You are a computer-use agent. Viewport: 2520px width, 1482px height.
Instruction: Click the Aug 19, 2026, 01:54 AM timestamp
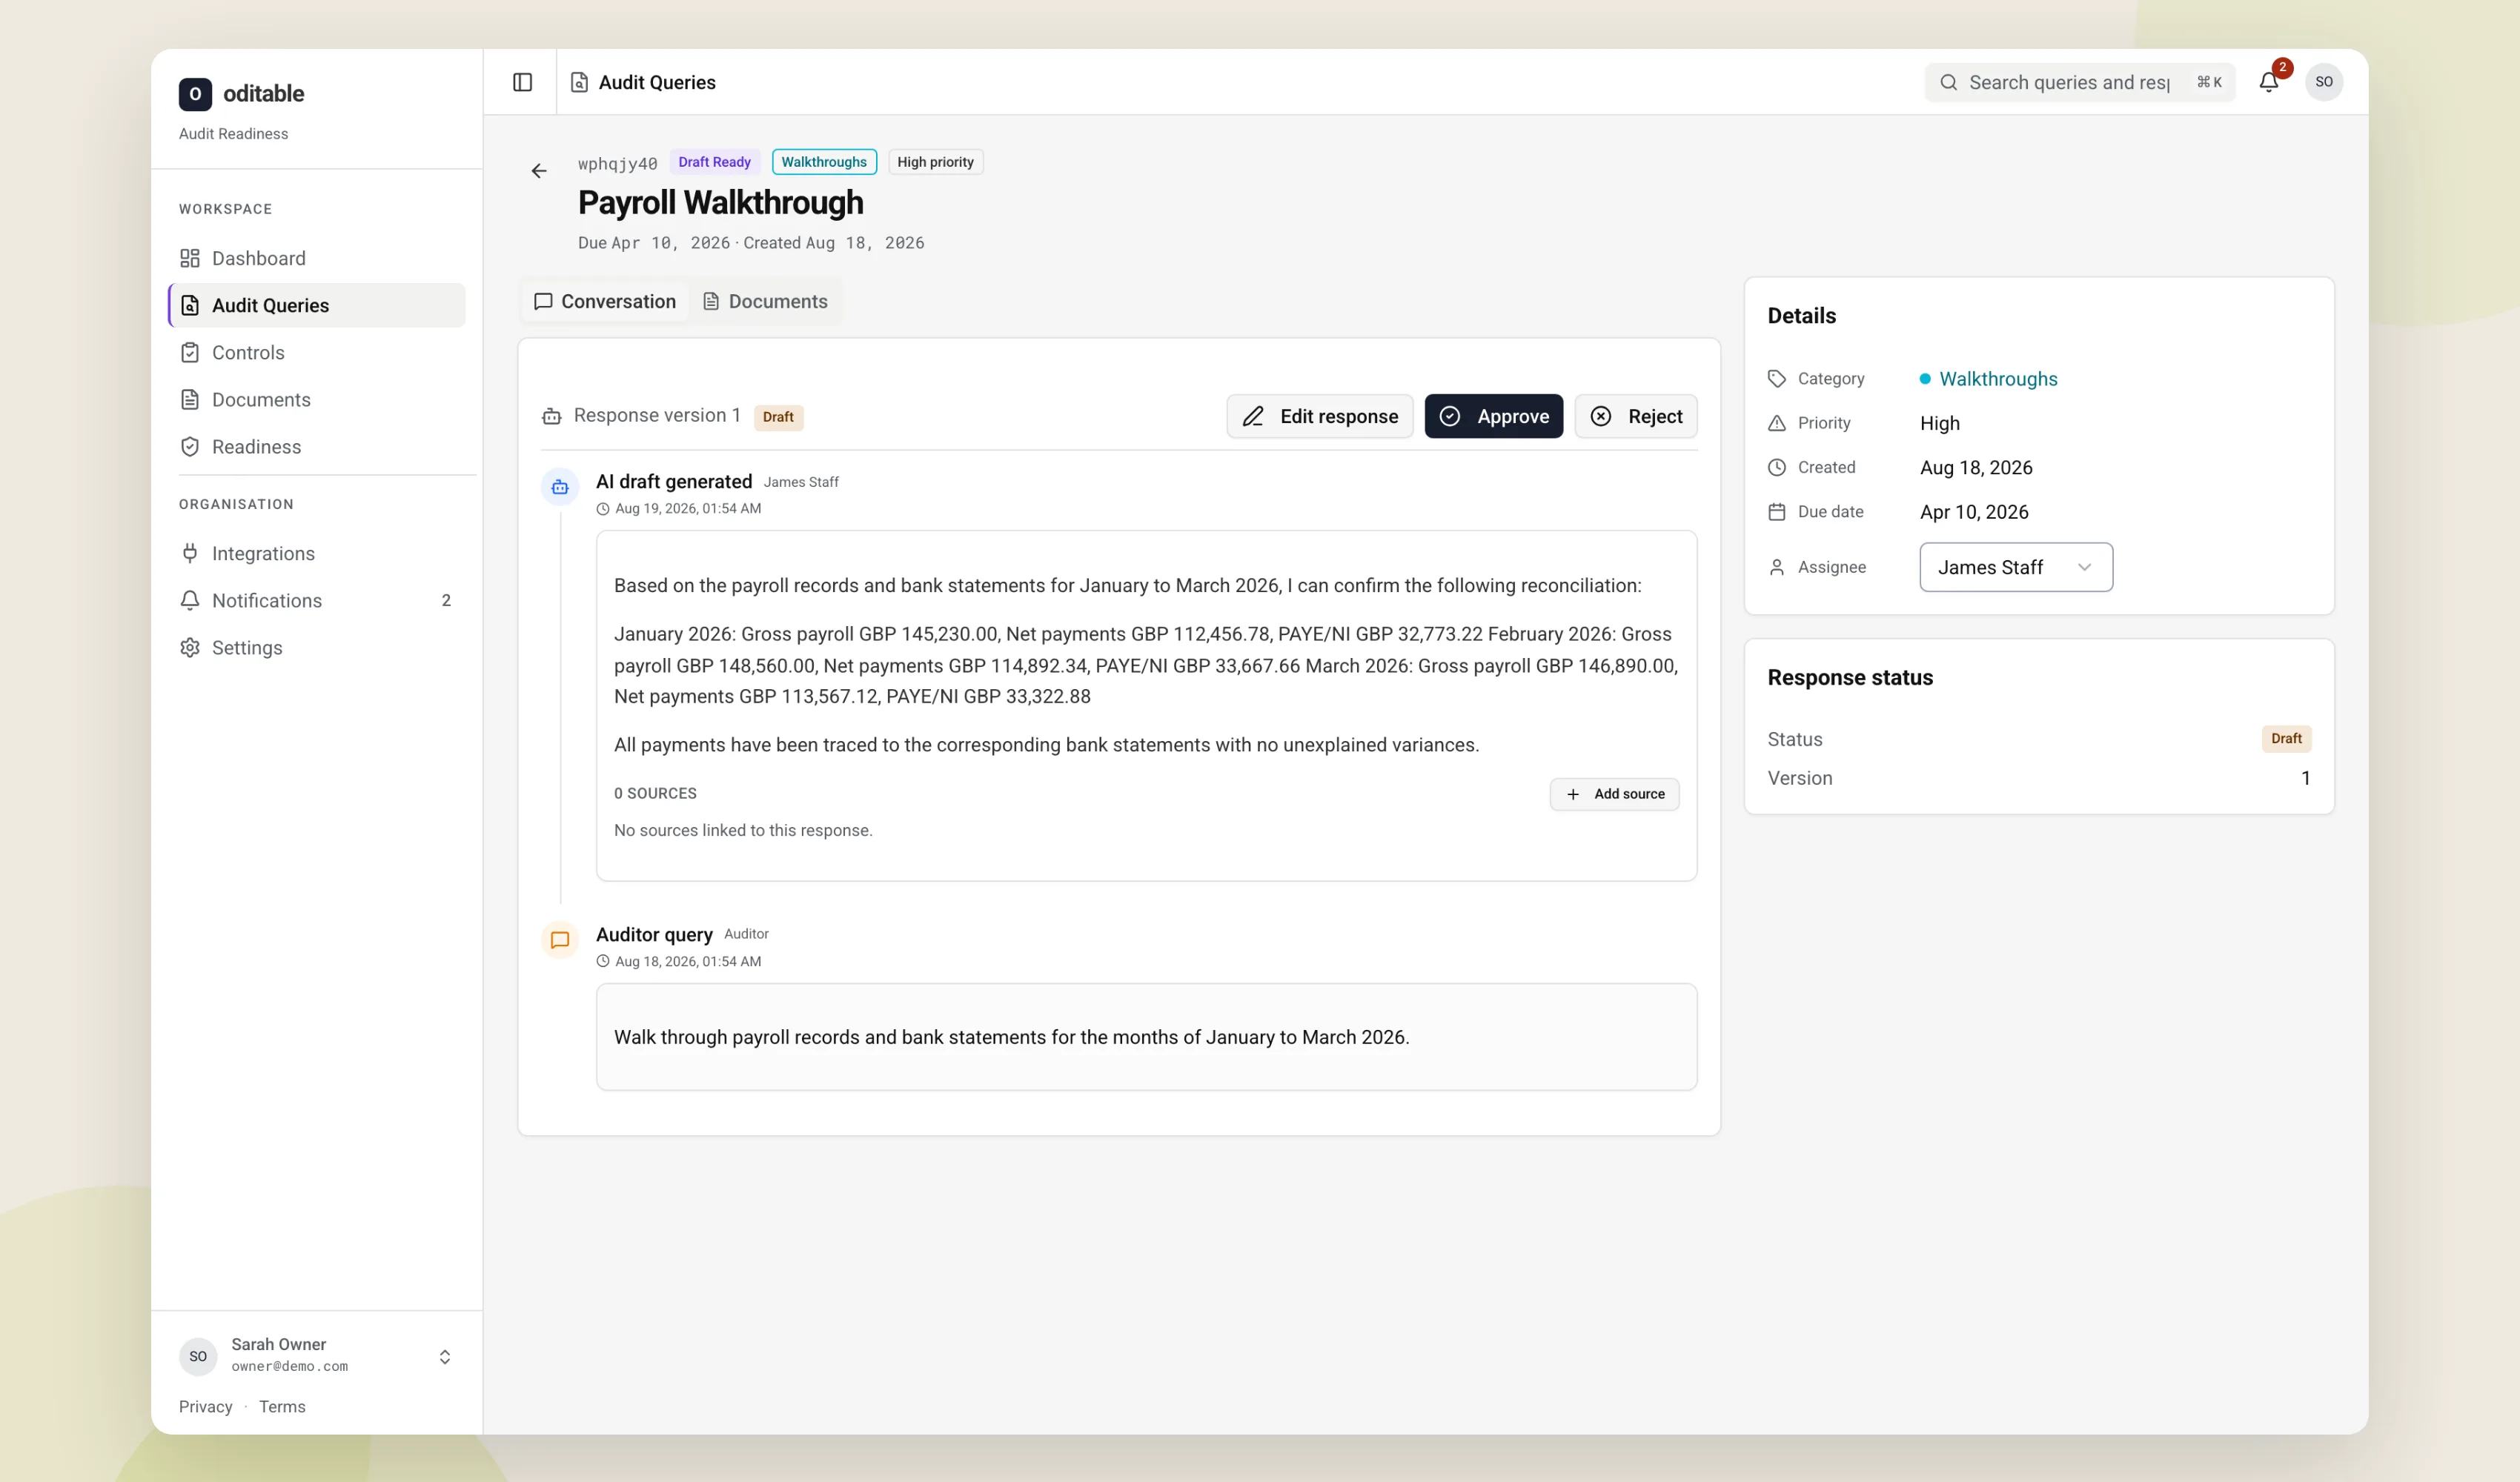click(x=688, y=508)
